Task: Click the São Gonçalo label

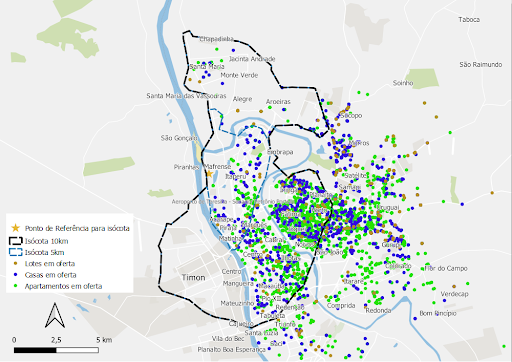Action: [x=179, y=138]
